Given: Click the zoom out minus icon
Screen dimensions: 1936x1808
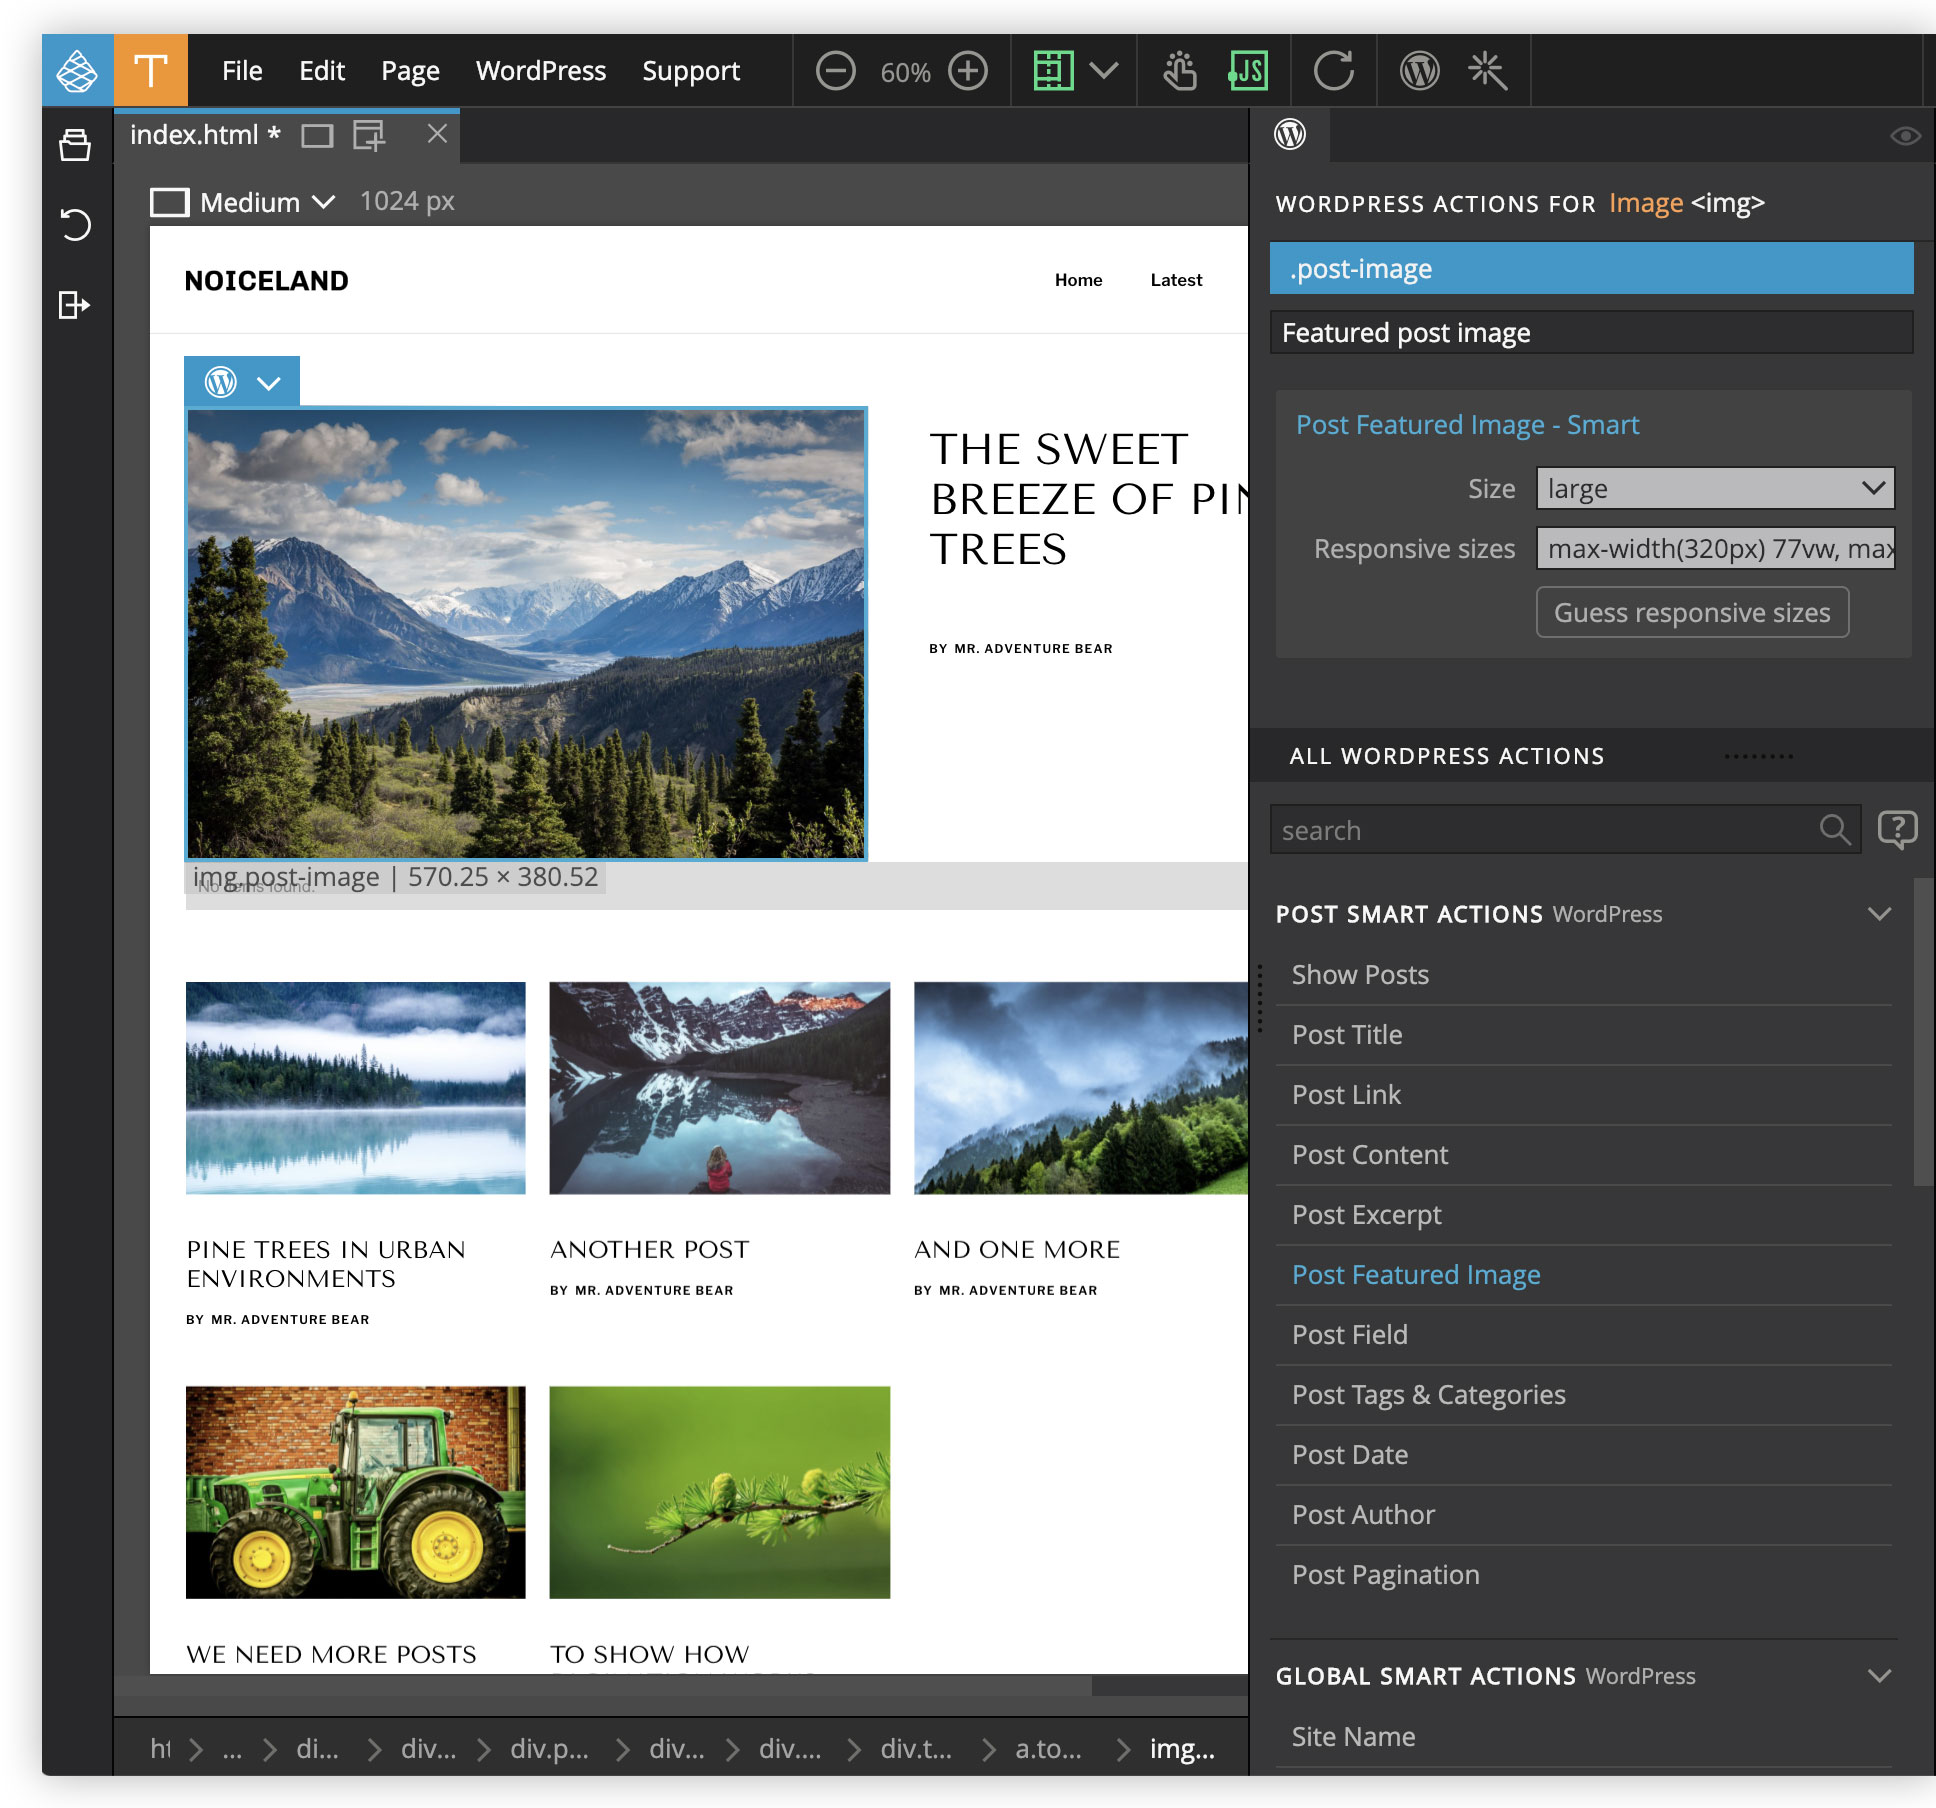Looking at the screenshot, I should (x=835, y=71).
